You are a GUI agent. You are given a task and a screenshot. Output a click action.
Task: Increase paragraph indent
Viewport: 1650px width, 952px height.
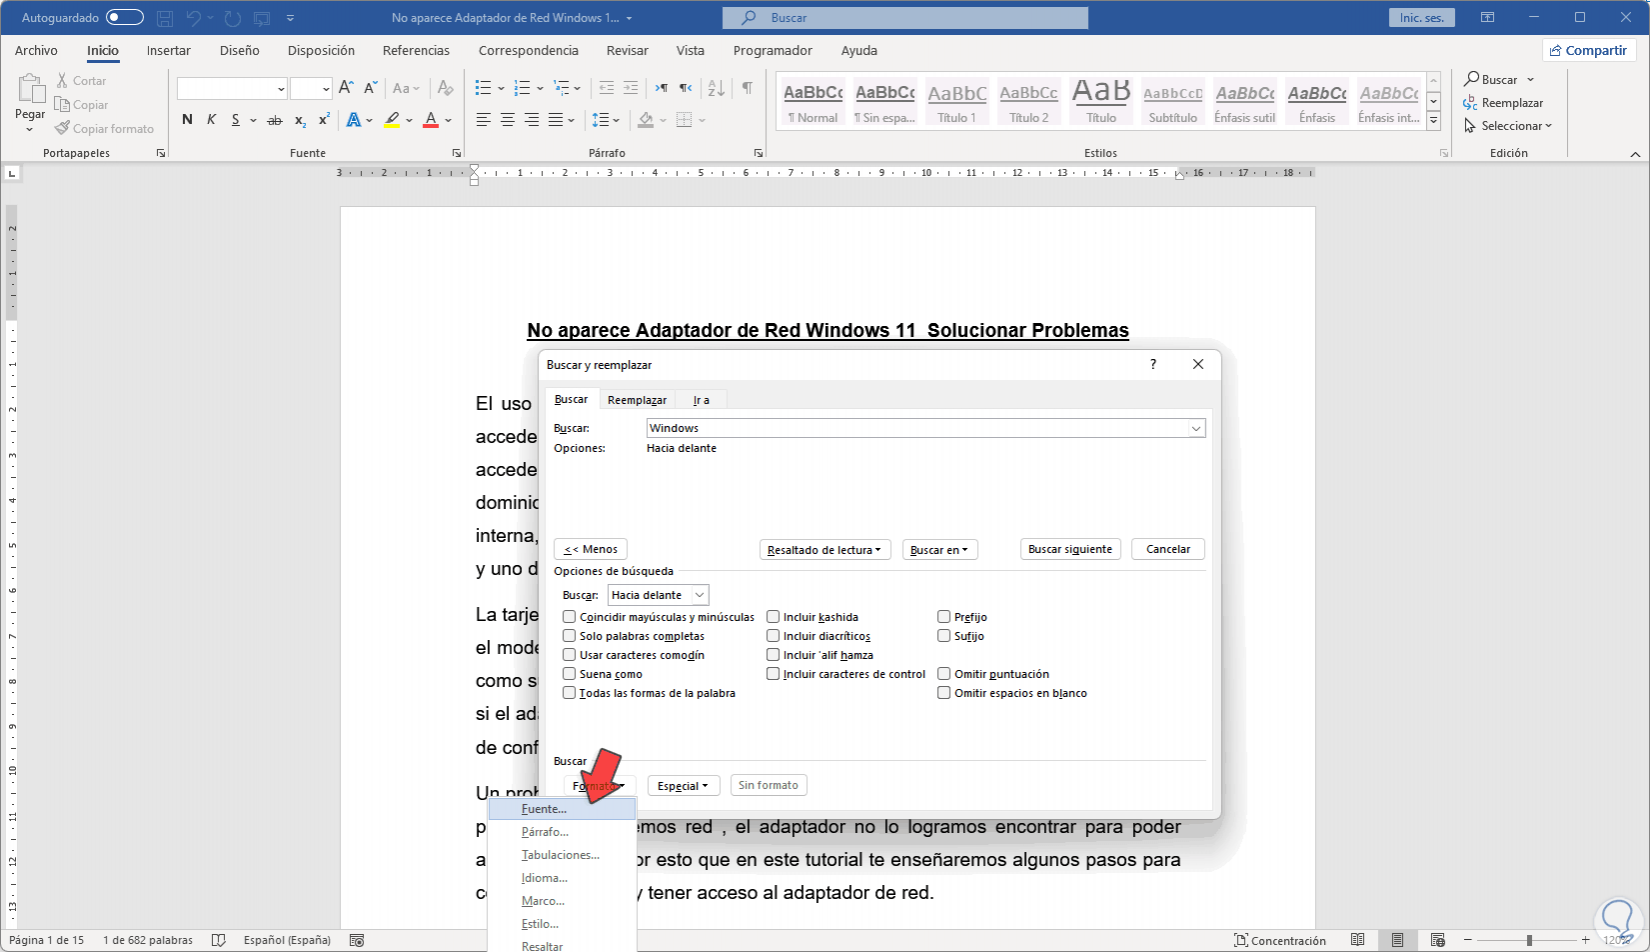[x=630, y=88]
